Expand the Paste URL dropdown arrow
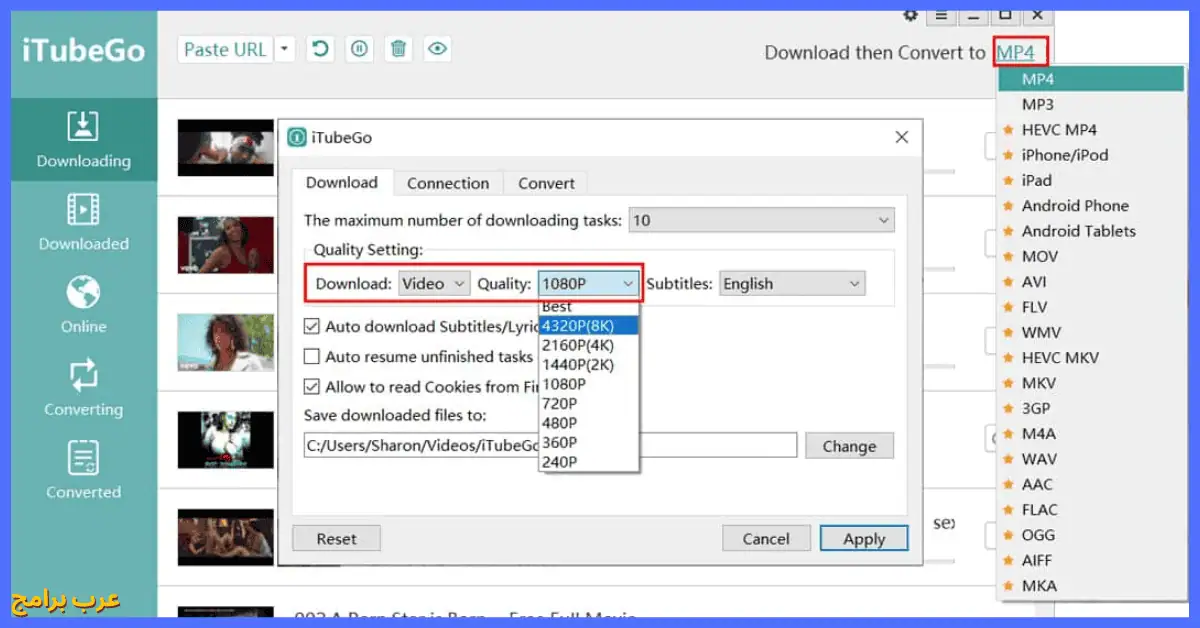 tap(285, 49)
